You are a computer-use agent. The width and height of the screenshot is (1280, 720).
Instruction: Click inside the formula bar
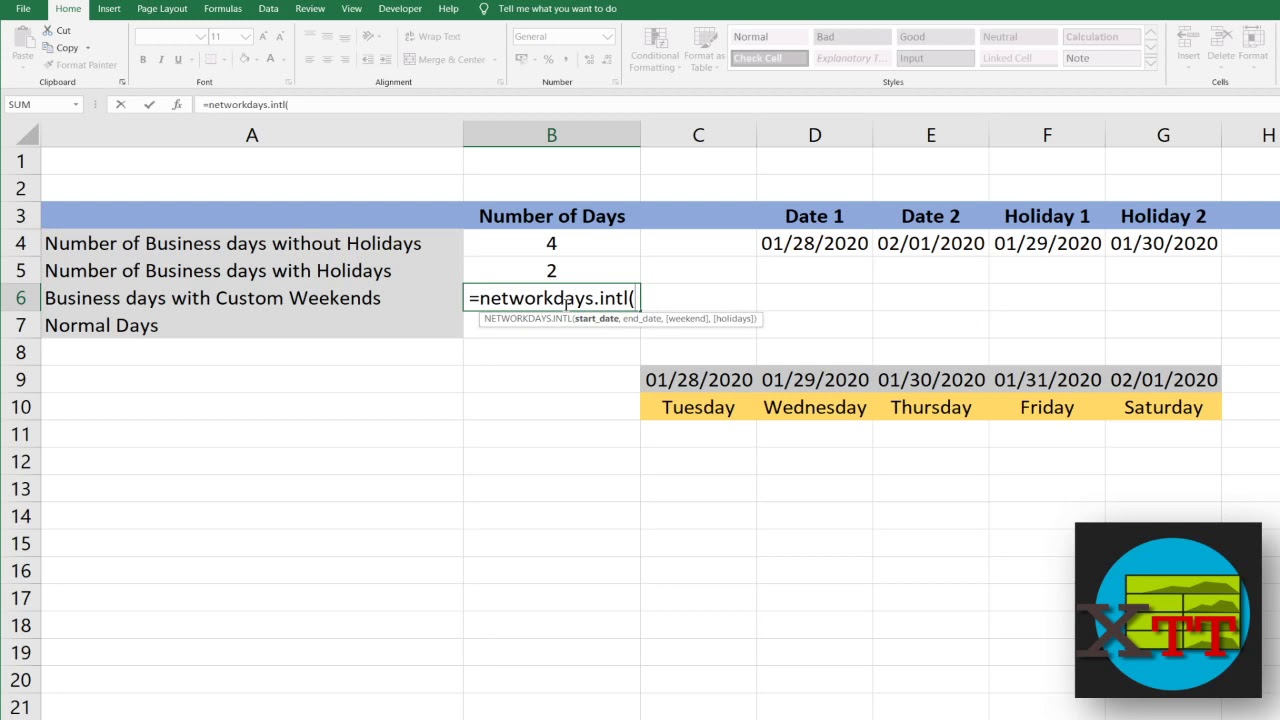pos(736,104)
